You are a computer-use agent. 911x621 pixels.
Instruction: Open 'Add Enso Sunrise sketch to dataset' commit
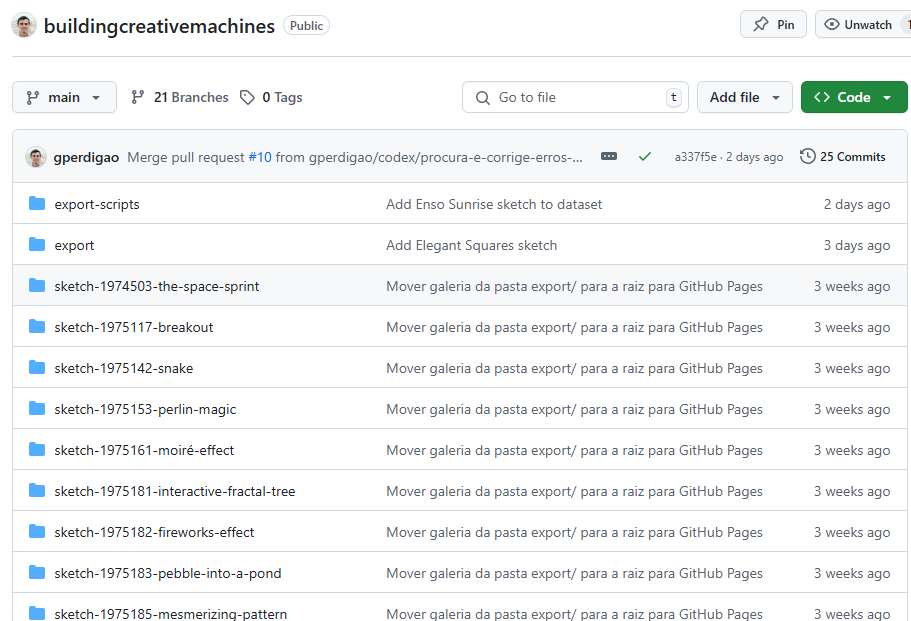tap(494, 204)
